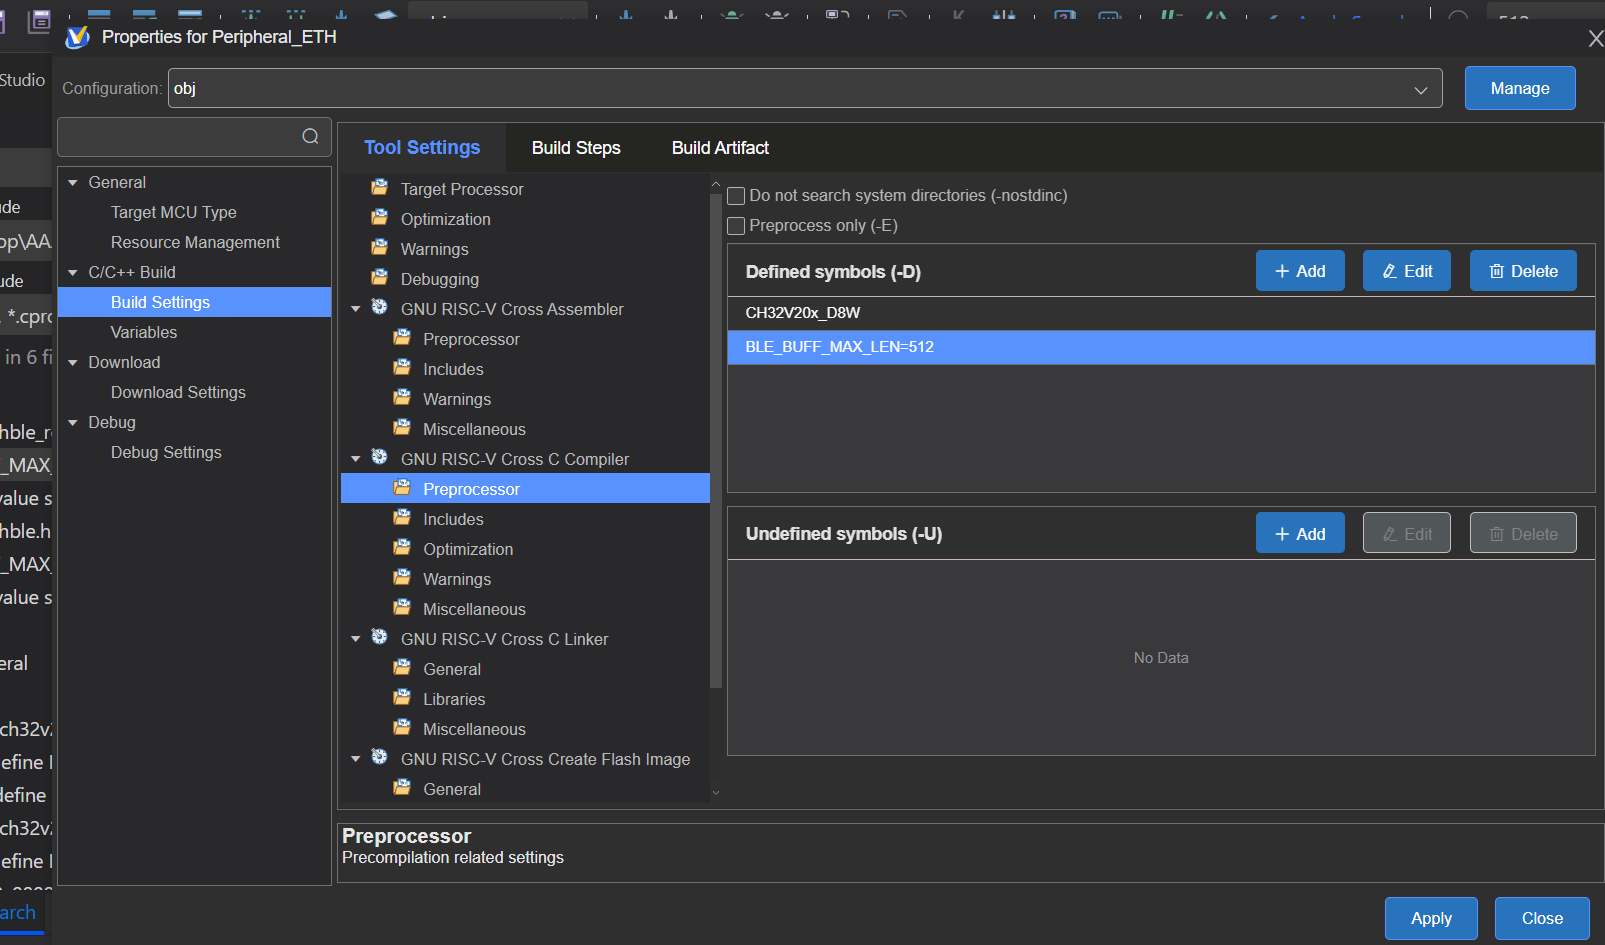Click the GNU RISC-V Cross C Linker gear icon
Screen dimensions: 1605x945
pos(380,638)
